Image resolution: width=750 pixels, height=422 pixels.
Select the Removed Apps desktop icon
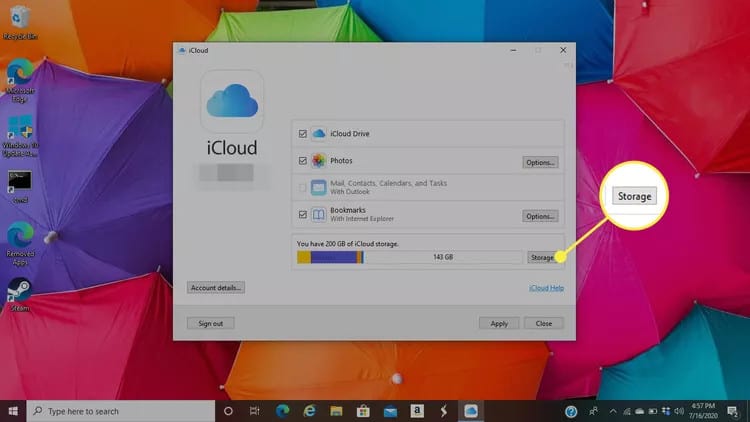tap(20, 243)
